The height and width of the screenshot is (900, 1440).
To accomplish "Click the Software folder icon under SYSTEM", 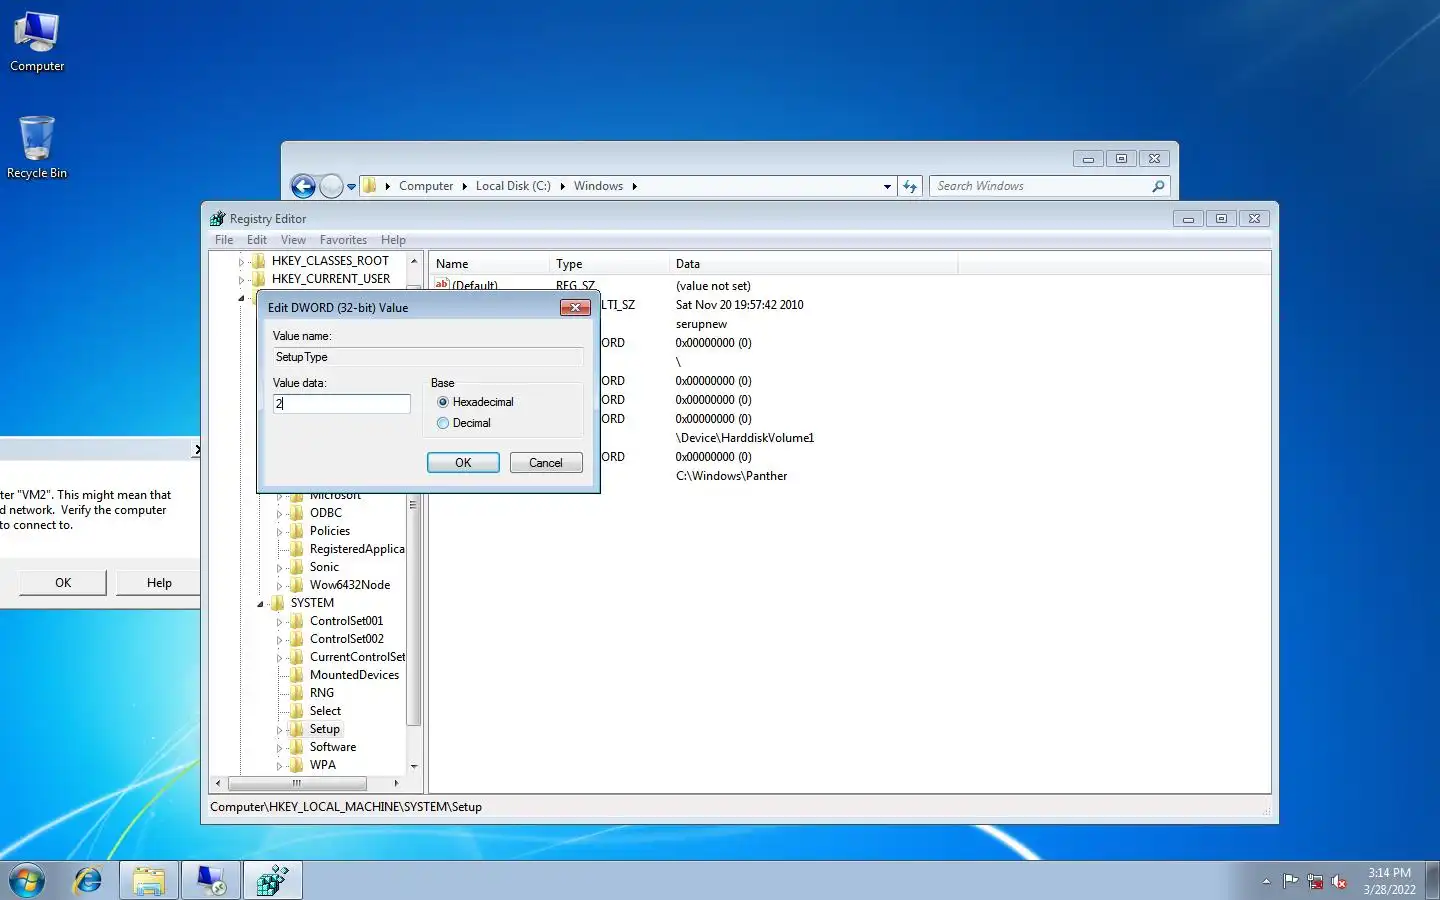I will click(297, 747).
